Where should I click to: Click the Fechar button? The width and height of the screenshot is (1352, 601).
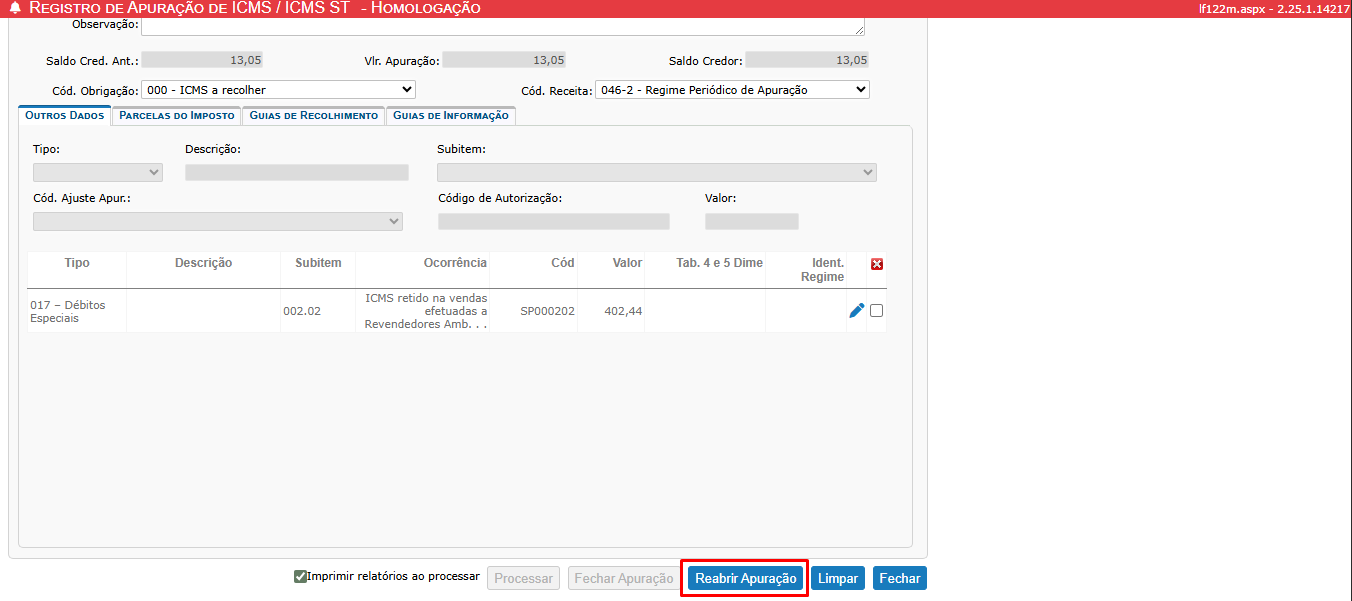point(899,578)
